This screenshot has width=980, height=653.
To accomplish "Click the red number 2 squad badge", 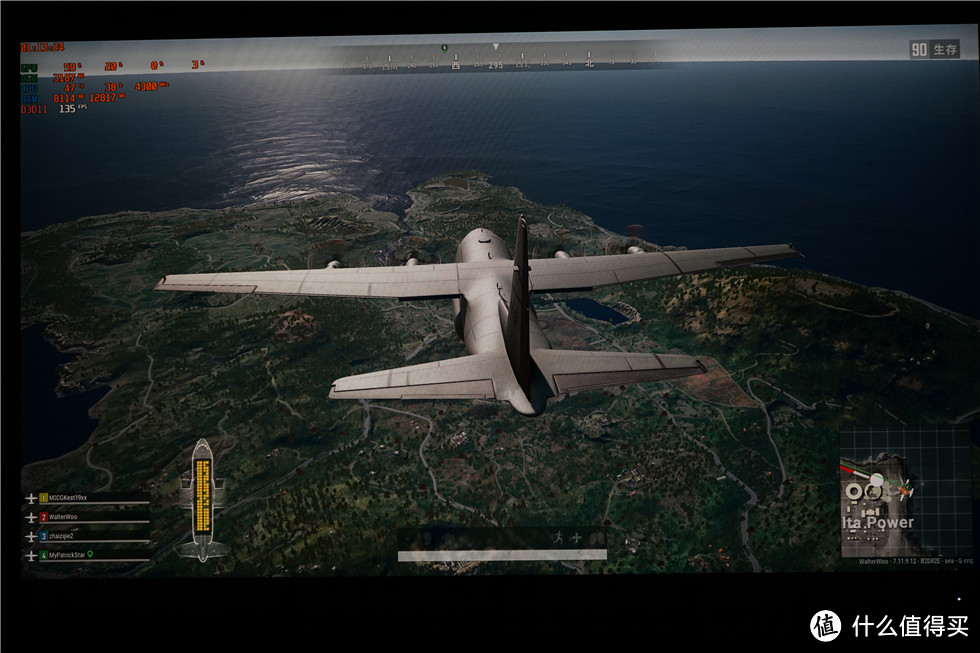I will pos(44,517).
